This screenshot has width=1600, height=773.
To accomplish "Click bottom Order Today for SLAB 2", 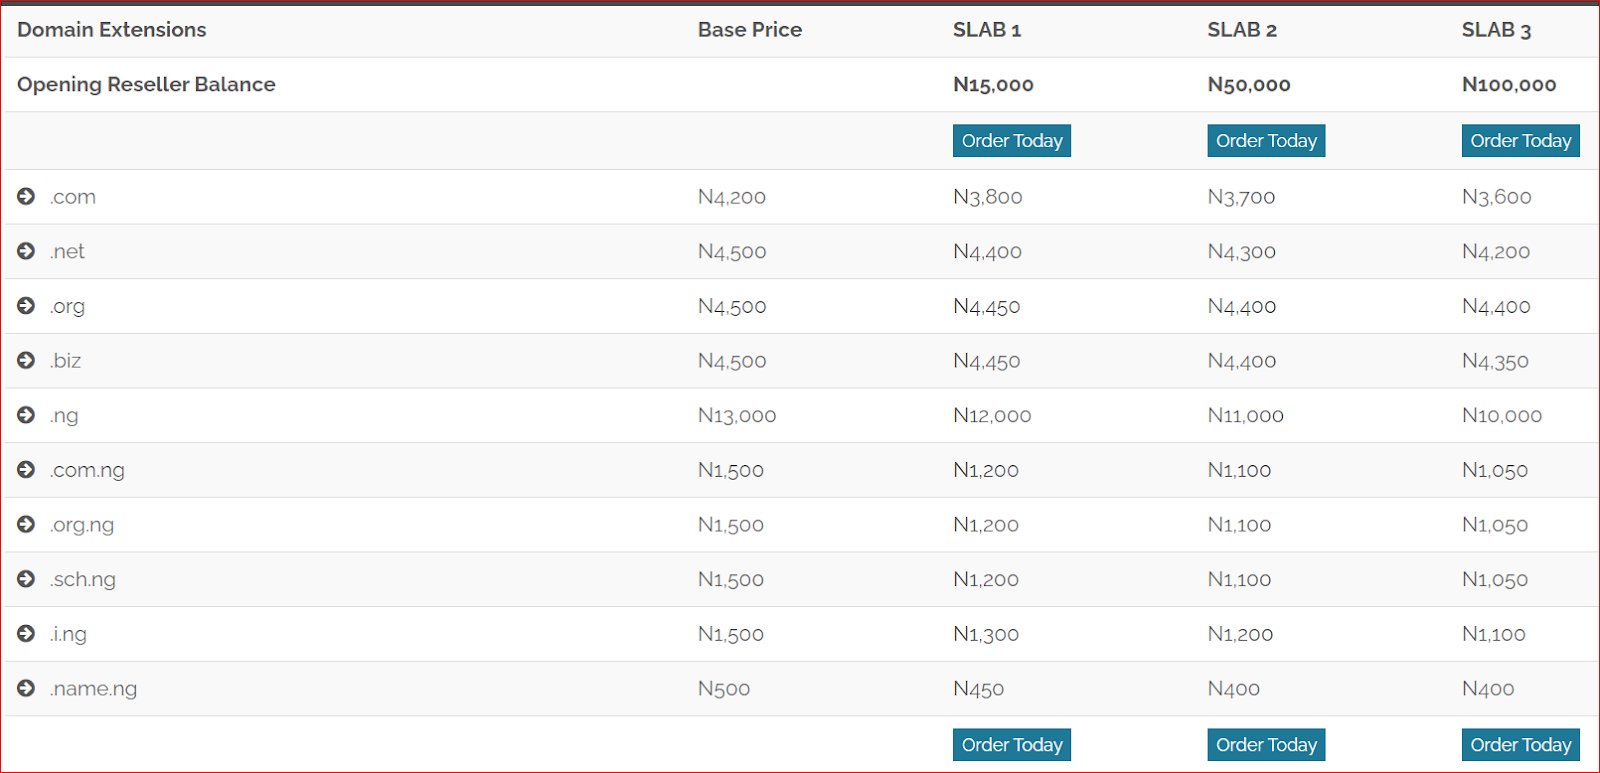I will pyautogui.click(x=1266, y=745).
